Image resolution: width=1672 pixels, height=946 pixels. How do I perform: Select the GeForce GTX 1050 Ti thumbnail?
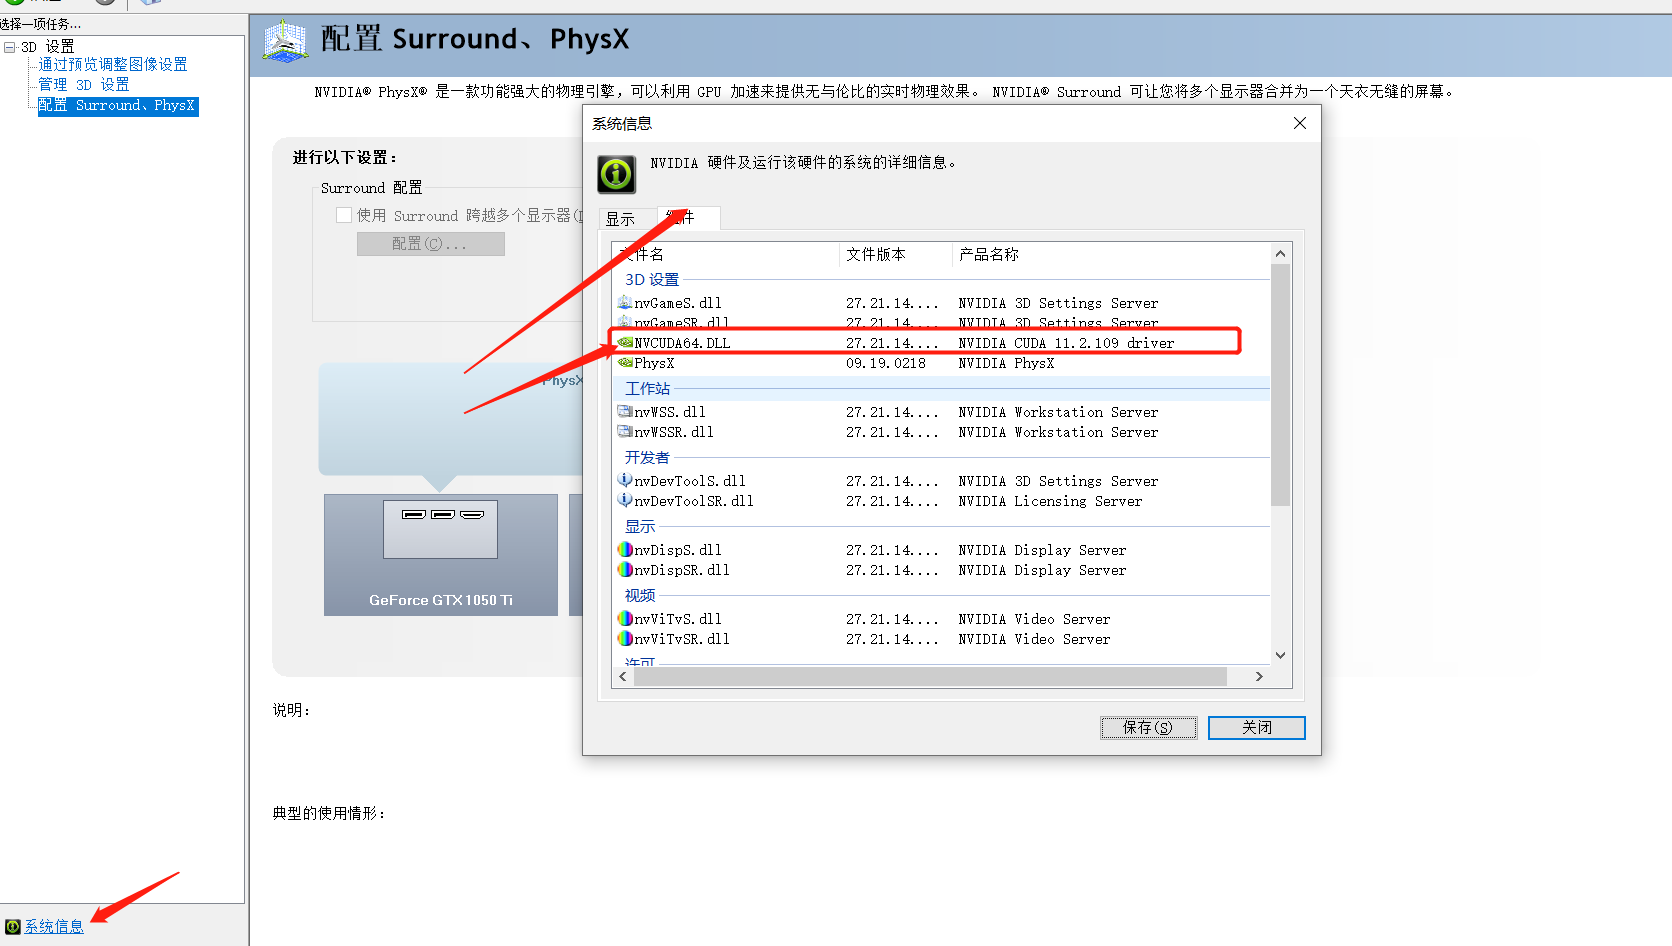[x=441, y=555]
